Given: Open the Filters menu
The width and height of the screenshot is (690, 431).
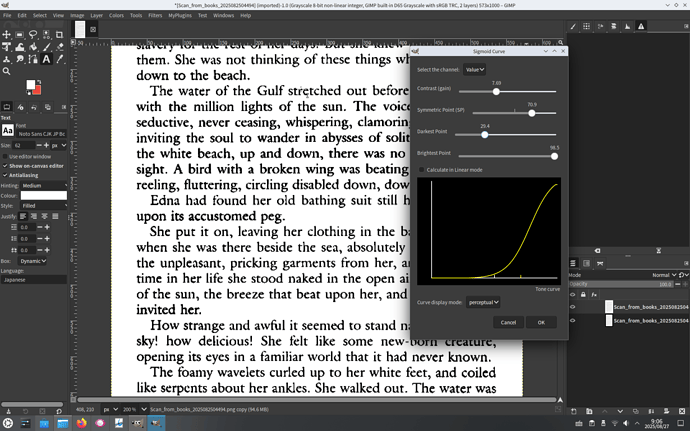Looking at the screenshot, I should (x=155, y=15).
